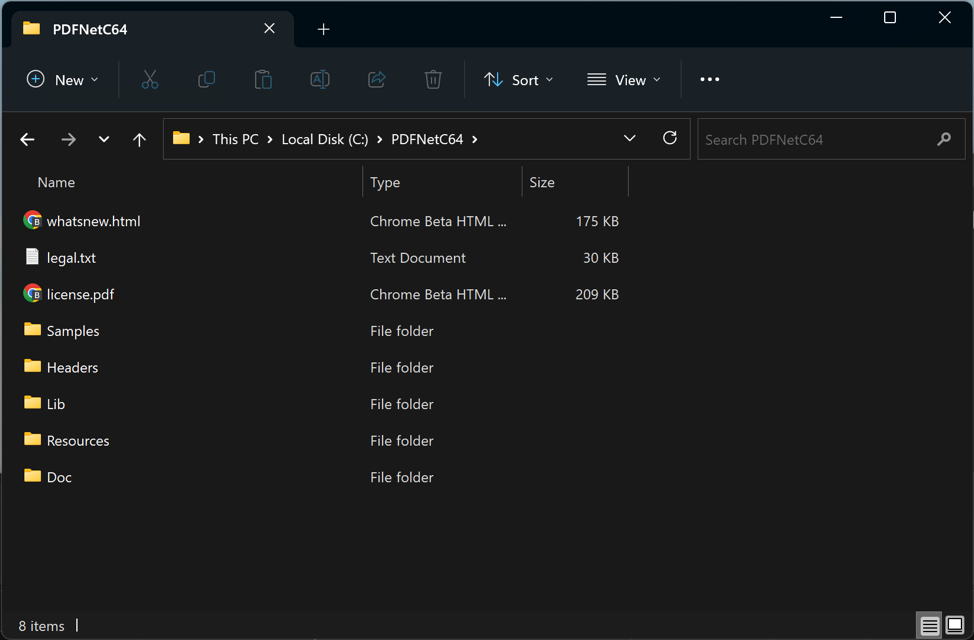This screenshot has height=640, width=974.
Task: Add a new tab with plus
Action: (323, 29)
